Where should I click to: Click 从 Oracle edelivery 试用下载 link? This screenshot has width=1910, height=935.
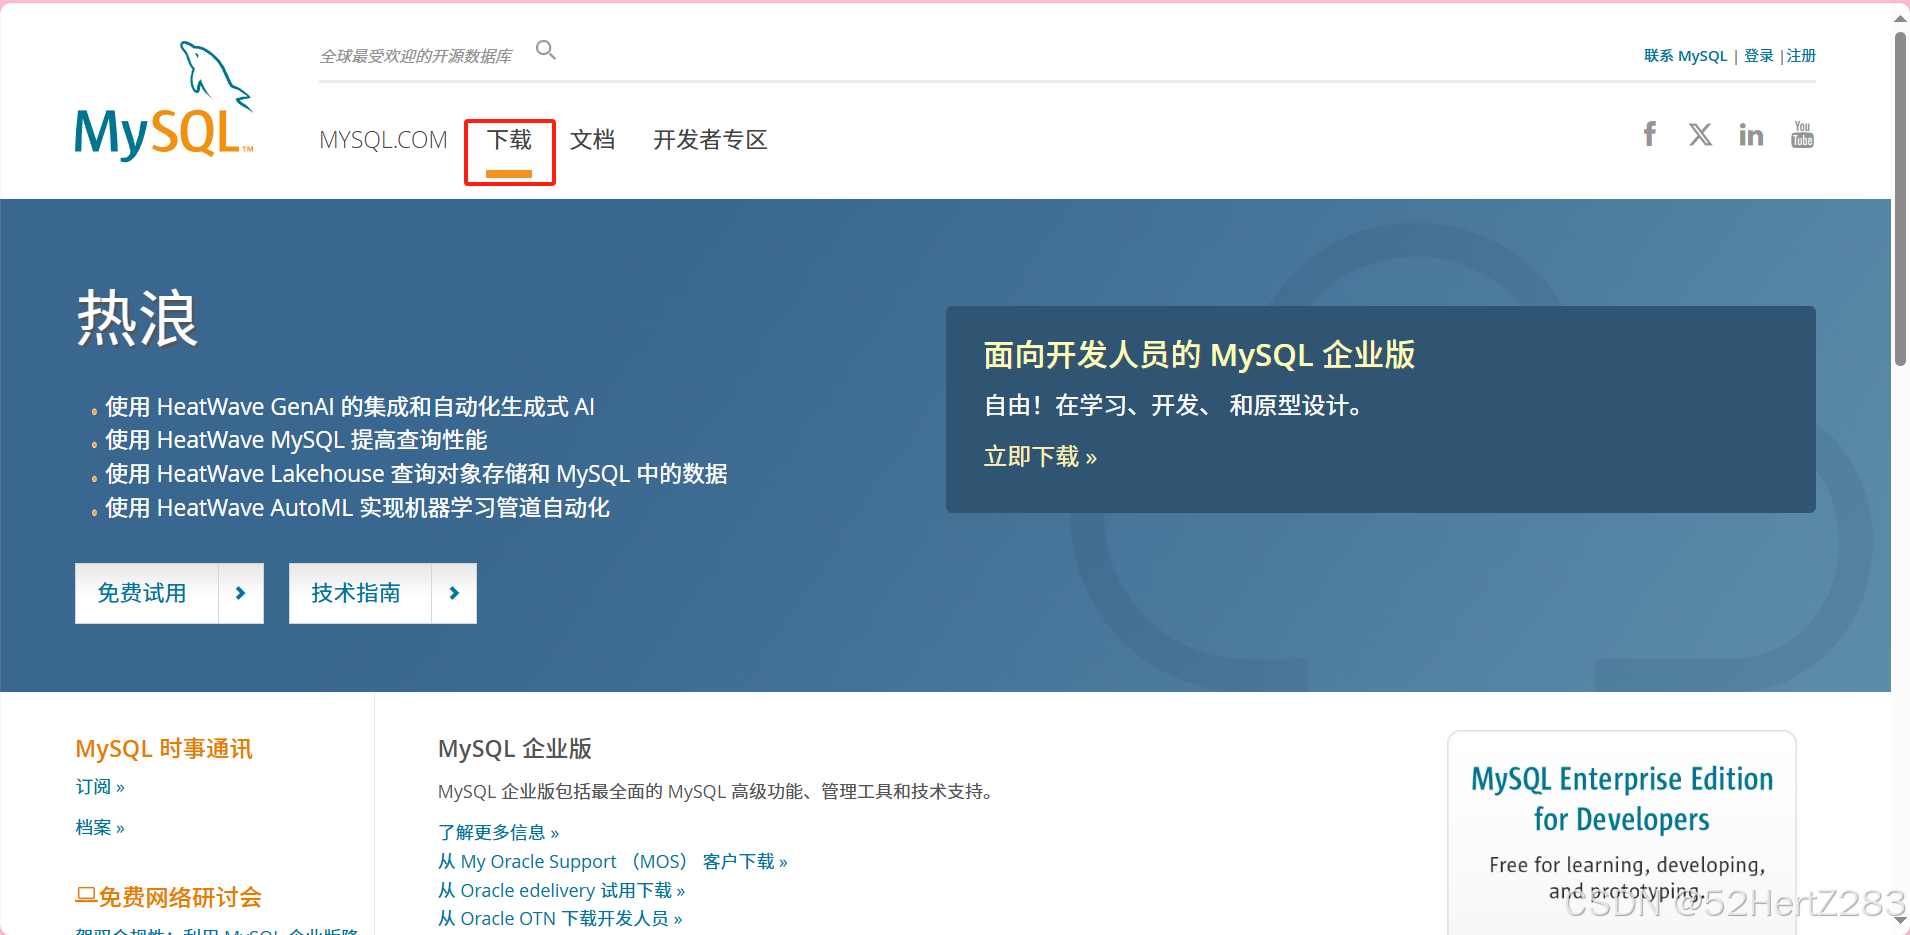[x=561, y=890]
